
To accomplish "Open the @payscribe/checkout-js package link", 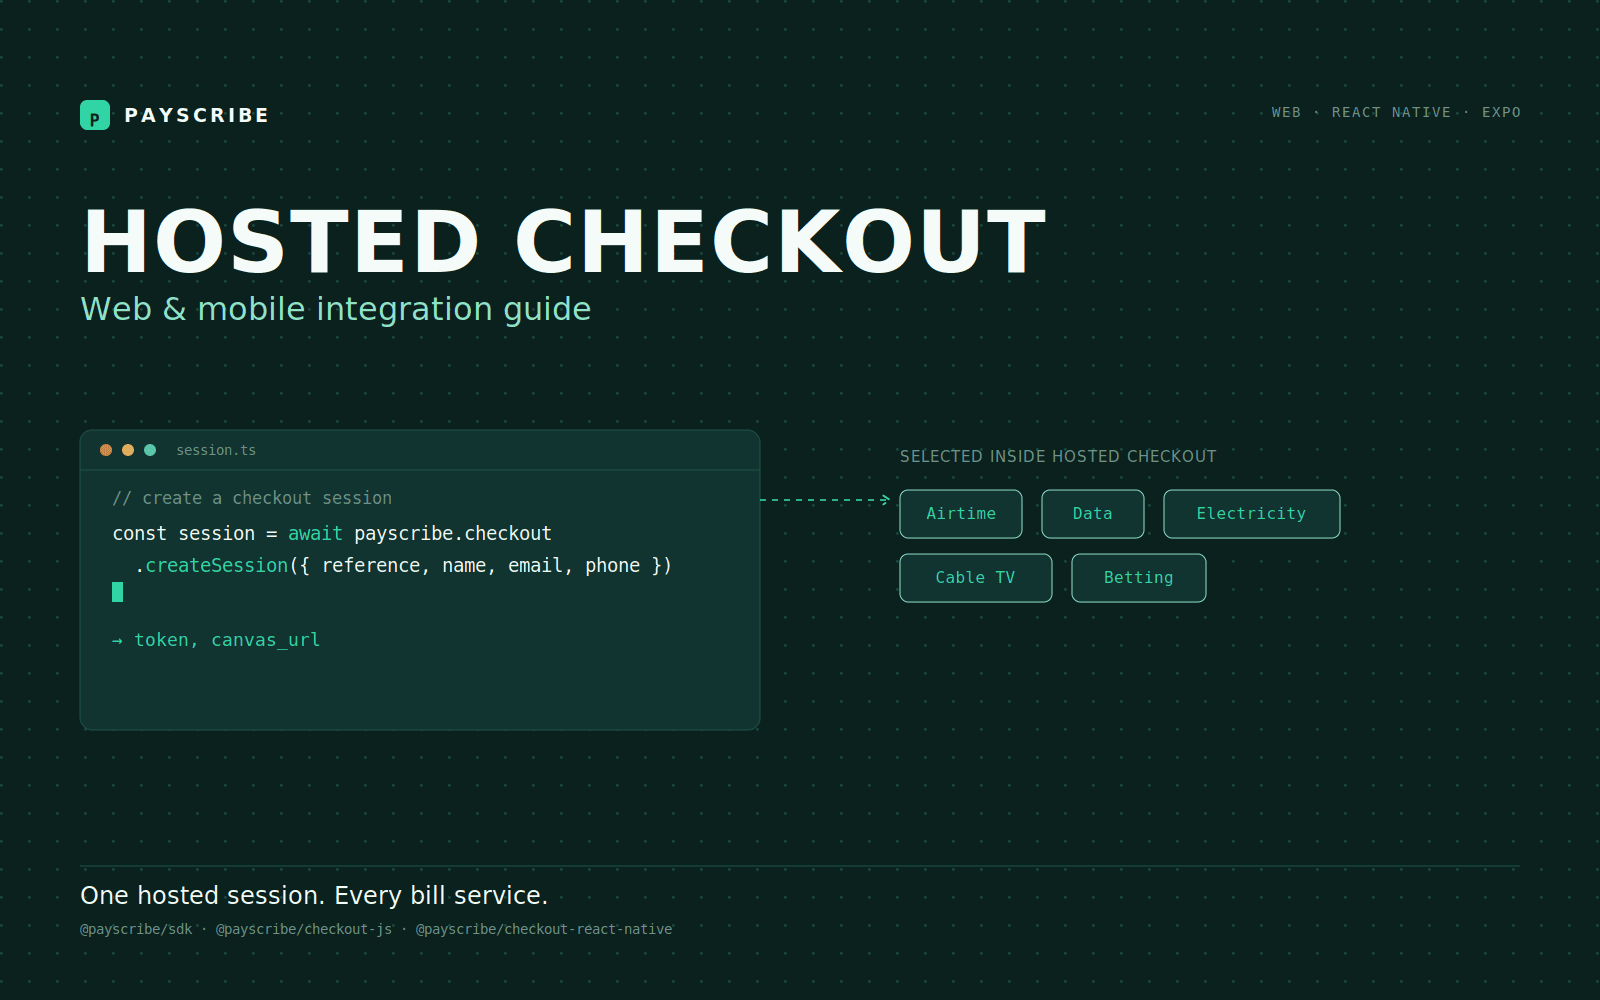I will (304, 929).
